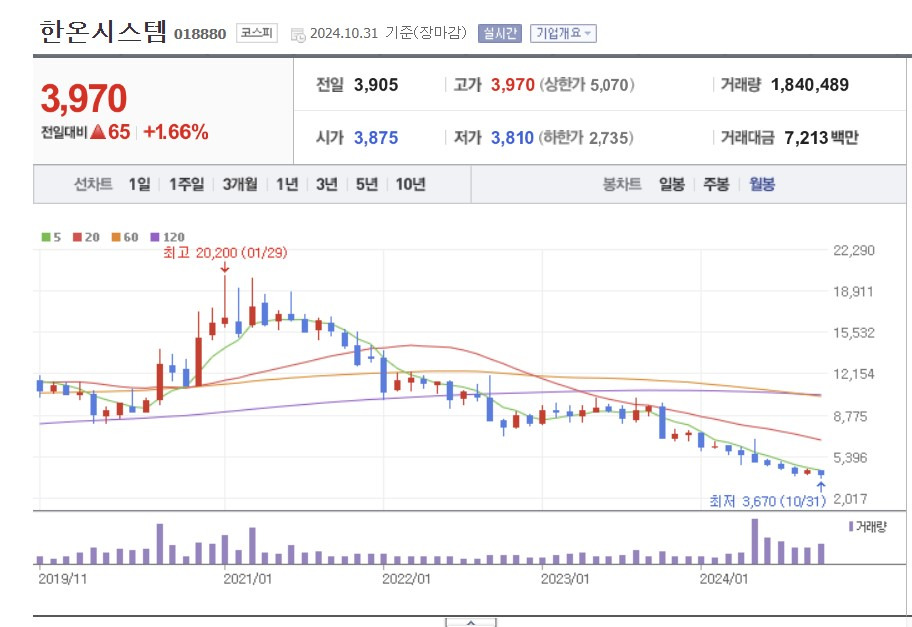The width and height of the screenshot is (912, 627).
Task: Select the 주봉 weekly candle chart
Action: (716, 184)
